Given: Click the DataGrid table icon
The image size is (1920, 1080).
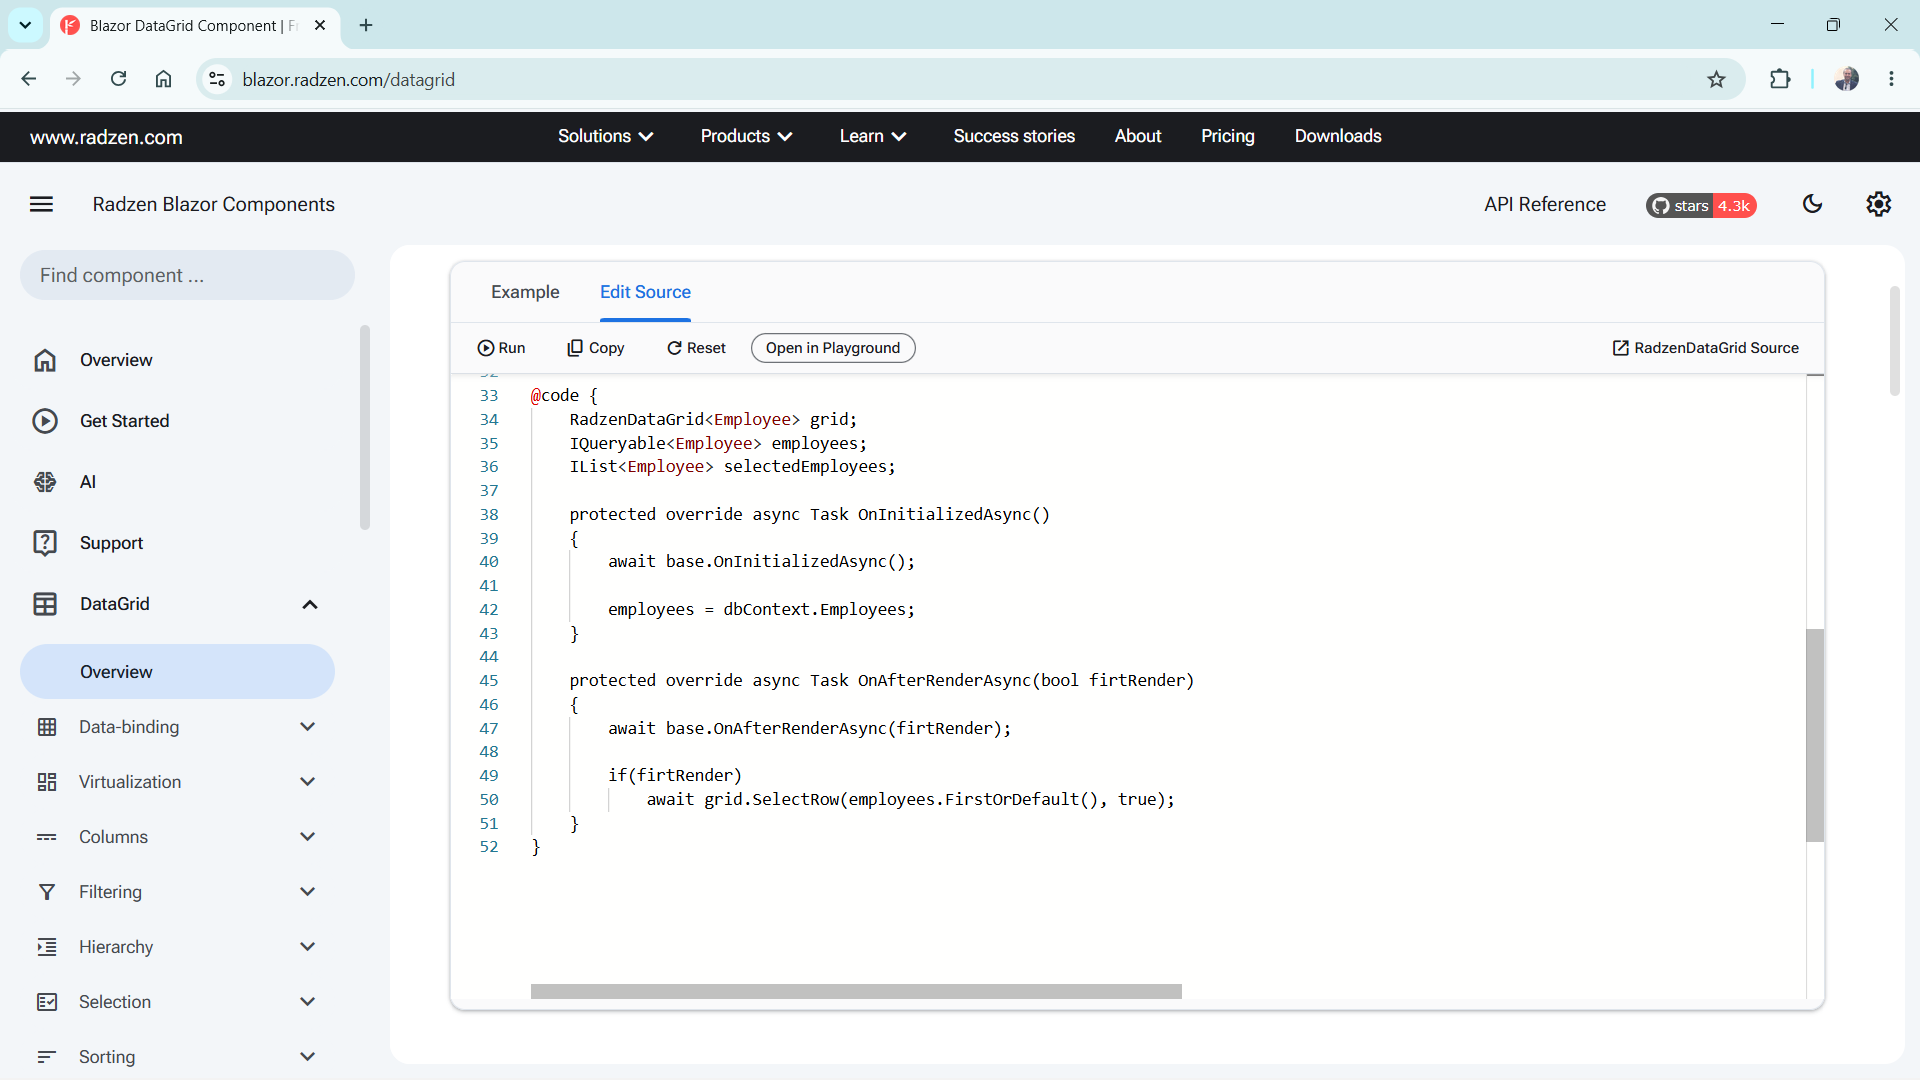Looking at the screenshot, I should pyautogui.click(x=45, y=604).
